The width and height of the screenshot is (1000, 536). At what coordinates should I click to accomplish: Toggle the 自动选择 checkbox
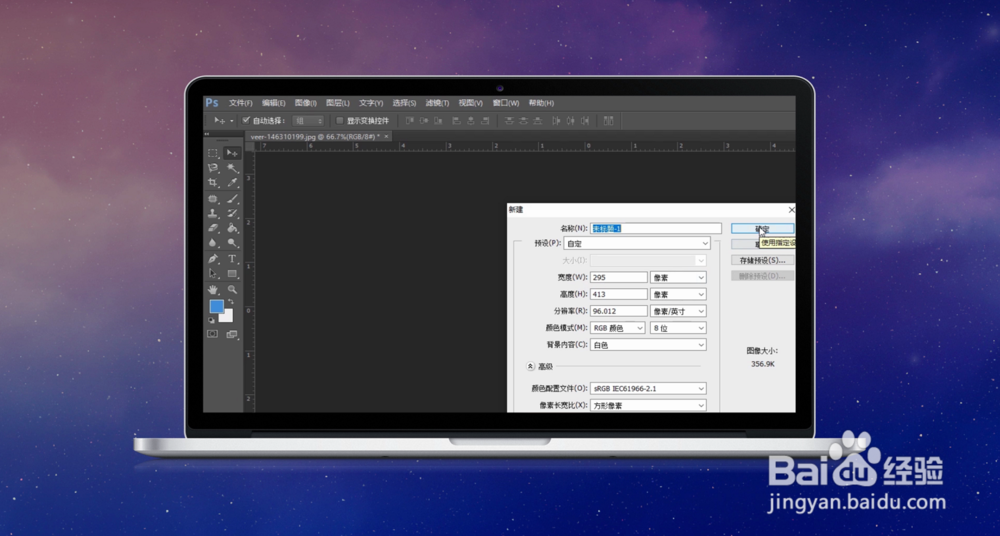coord(246,121)
